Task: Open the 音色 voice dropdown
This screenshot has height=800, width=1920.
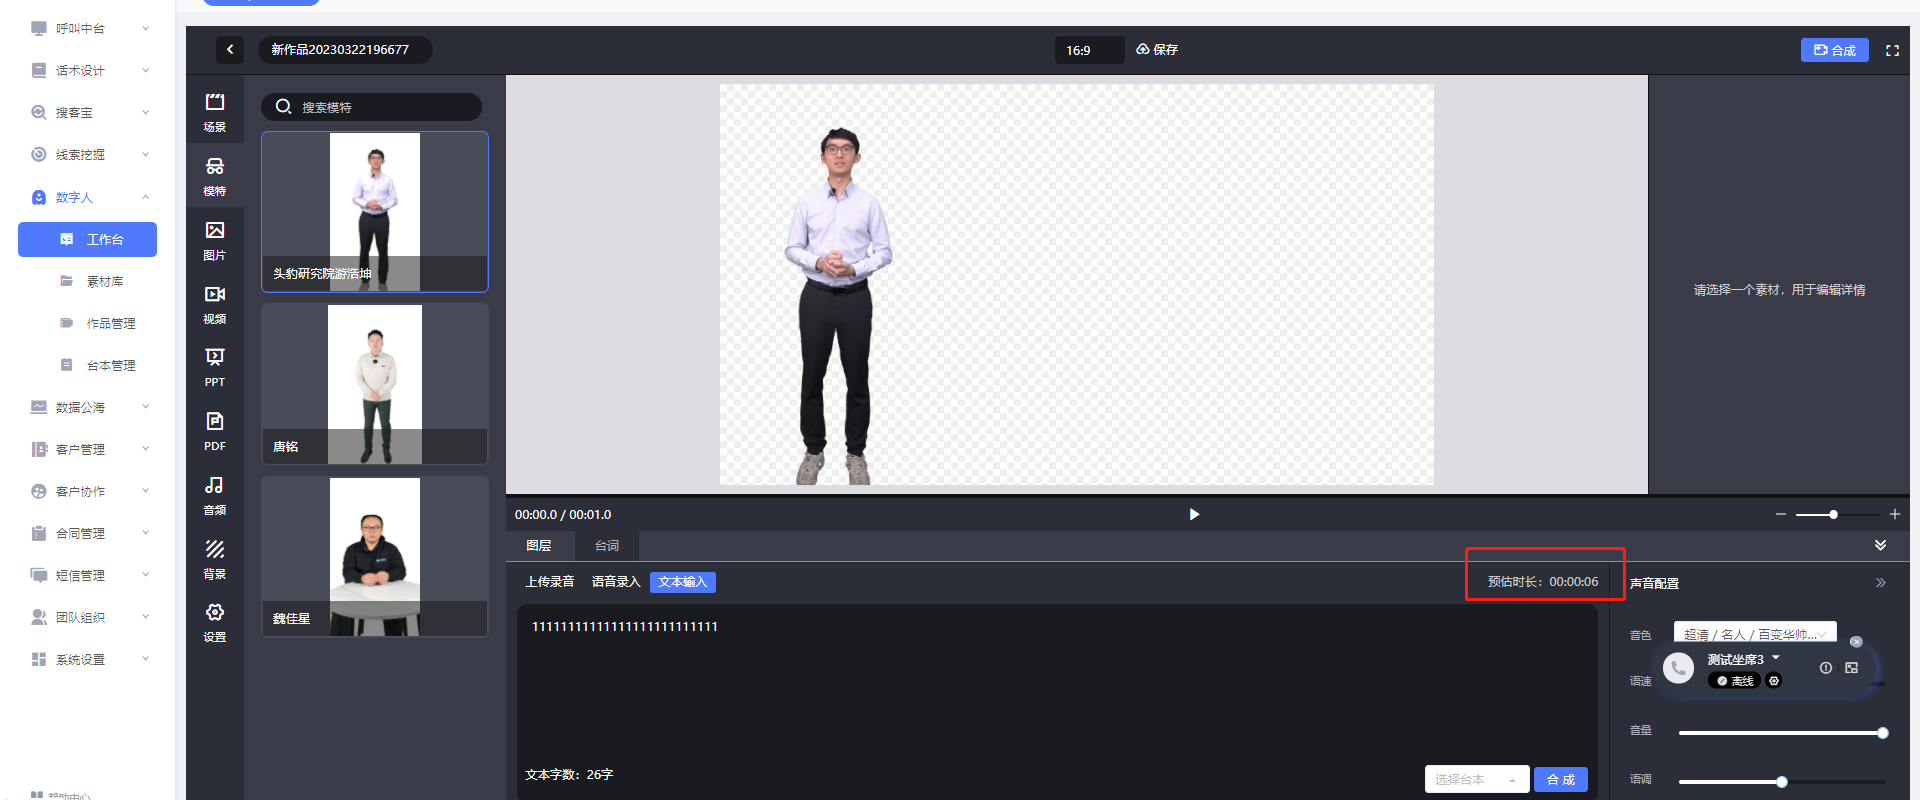Action: pos(1755,634)
